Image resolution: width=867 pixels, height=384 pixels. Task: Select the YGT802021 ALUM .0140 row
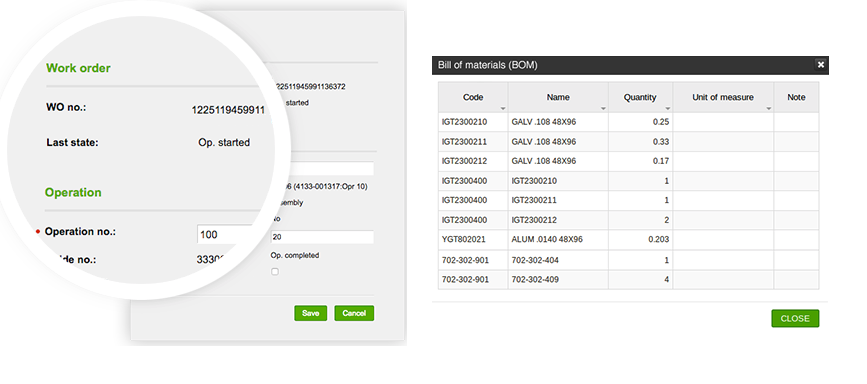pos(629,240)
